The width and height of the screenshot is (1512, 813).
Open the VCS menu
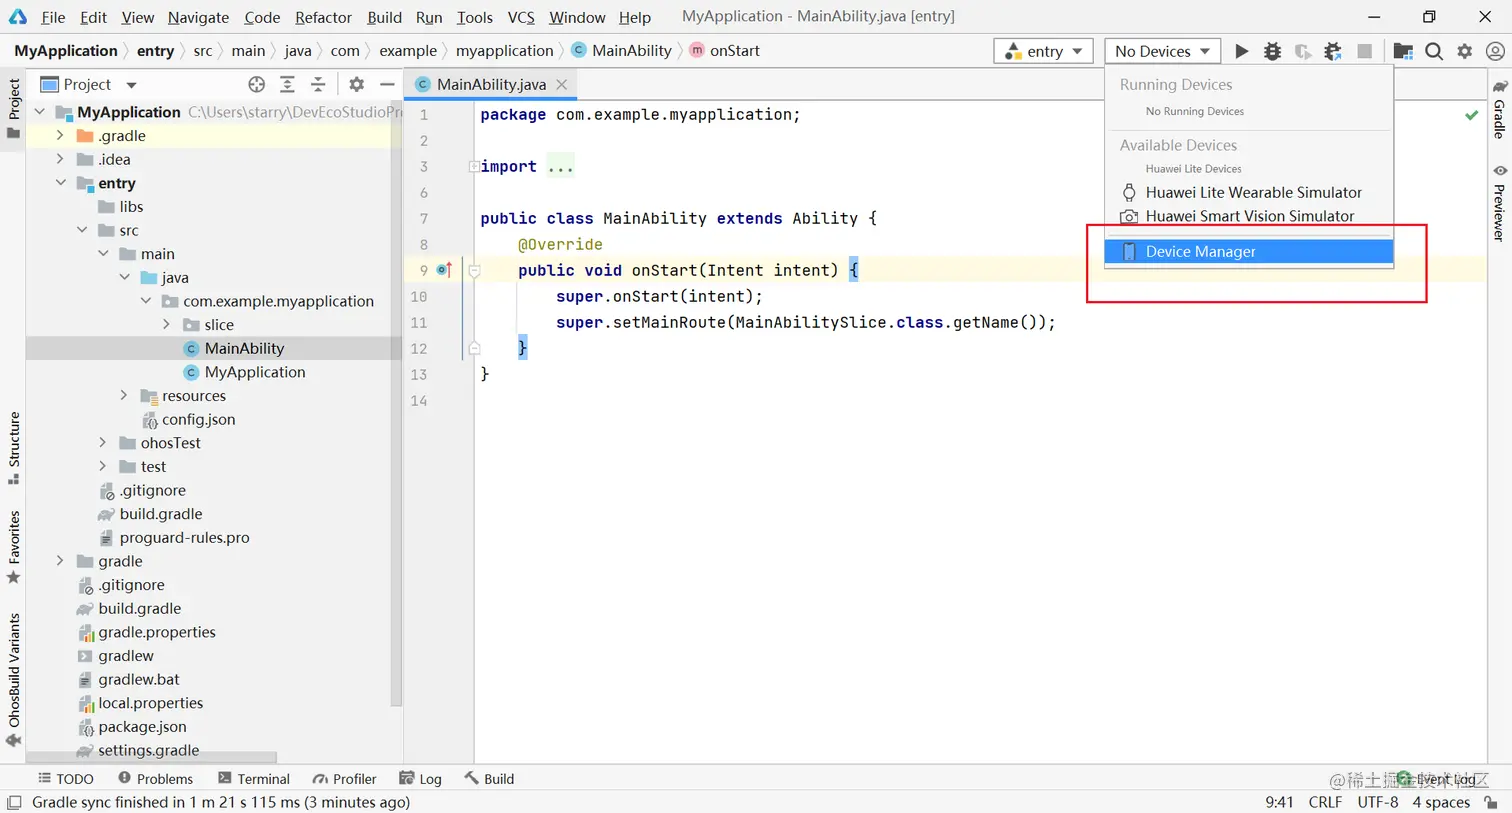(x=521, y=17)
